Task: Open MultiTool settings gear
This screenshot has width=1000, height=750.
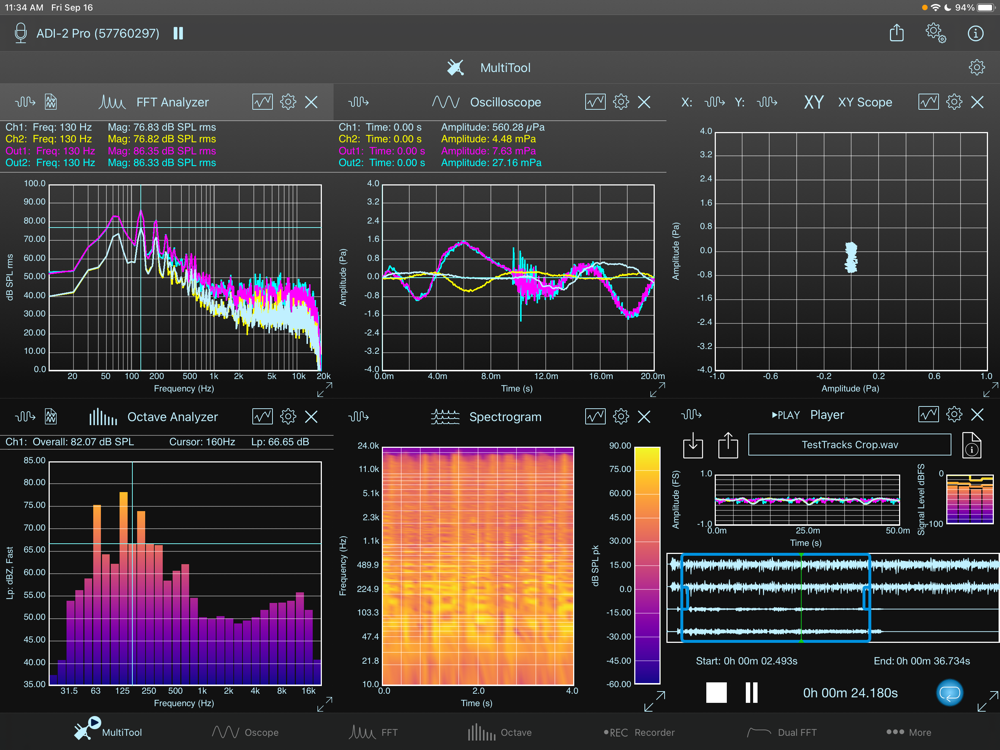Action: tap(976, 68)
